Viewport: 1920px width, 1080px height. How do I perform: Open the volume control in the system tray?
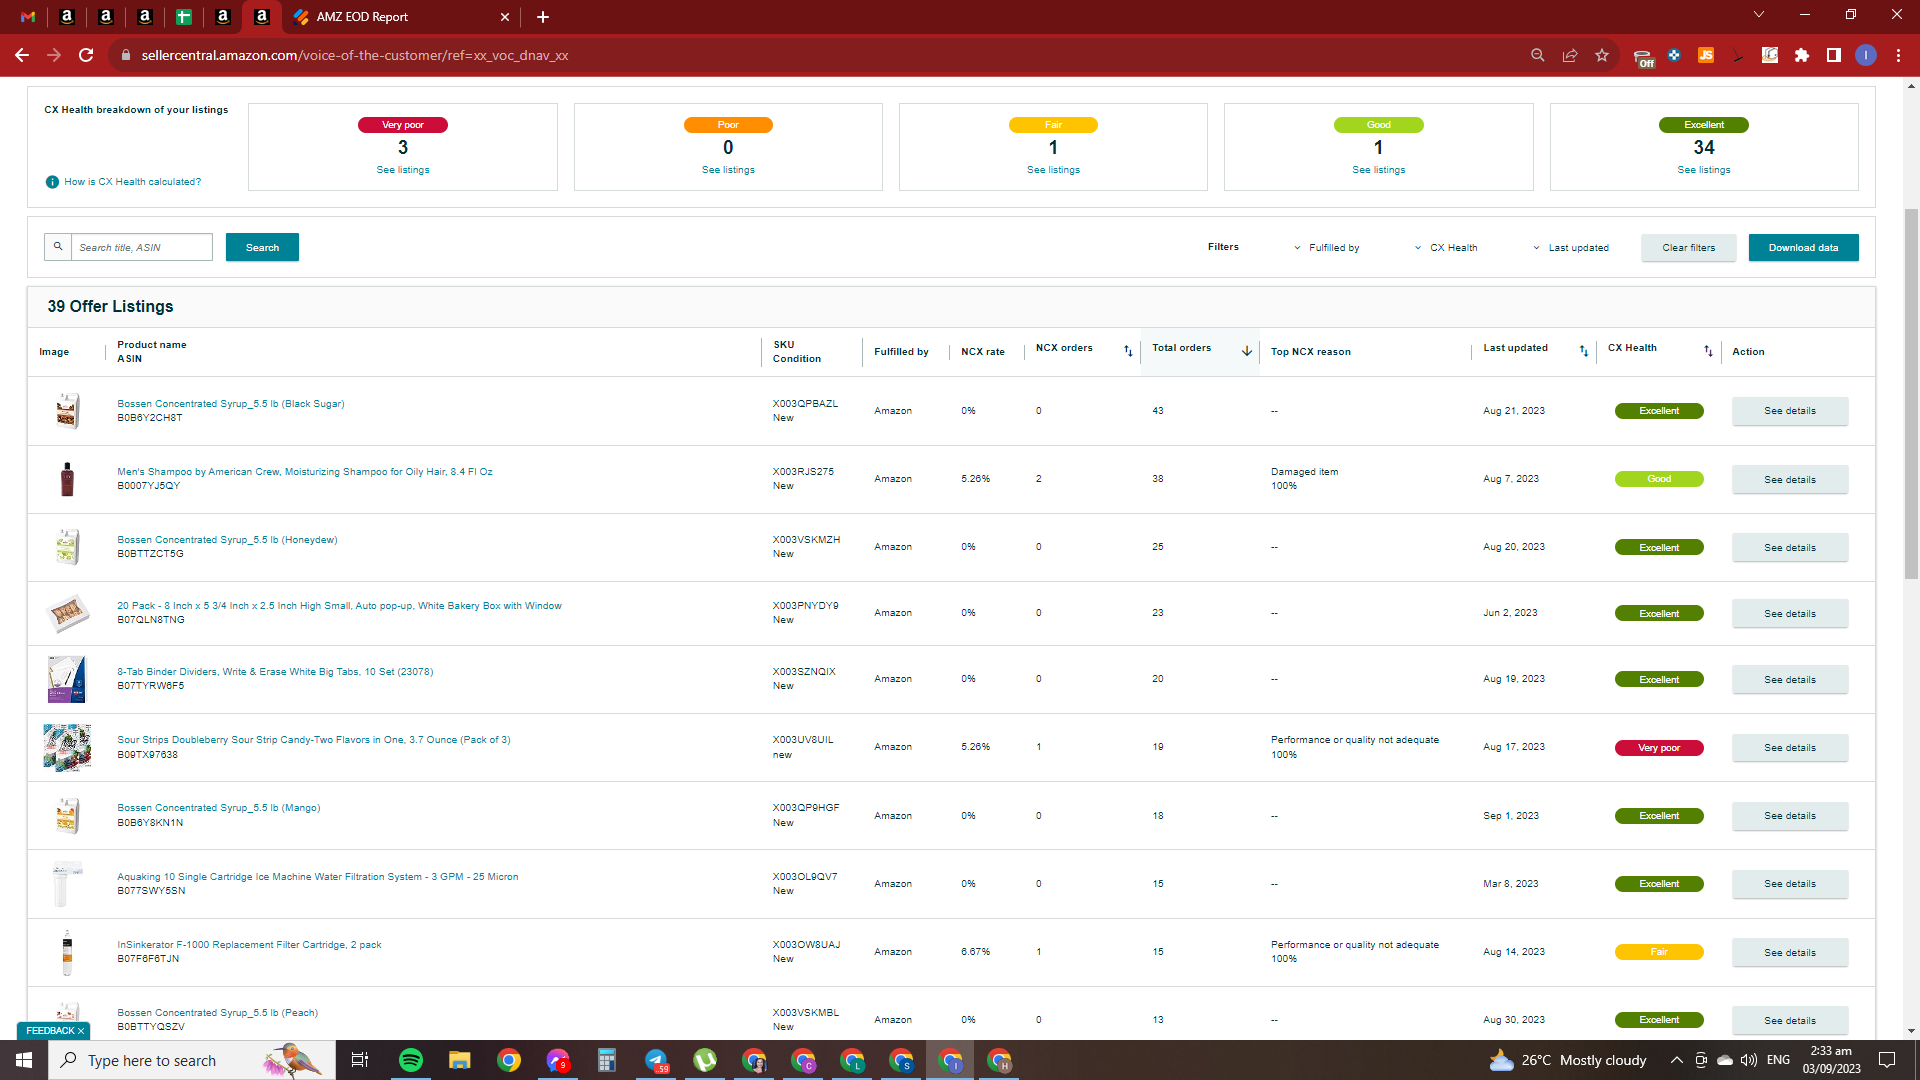[x=1748, y=1060]
